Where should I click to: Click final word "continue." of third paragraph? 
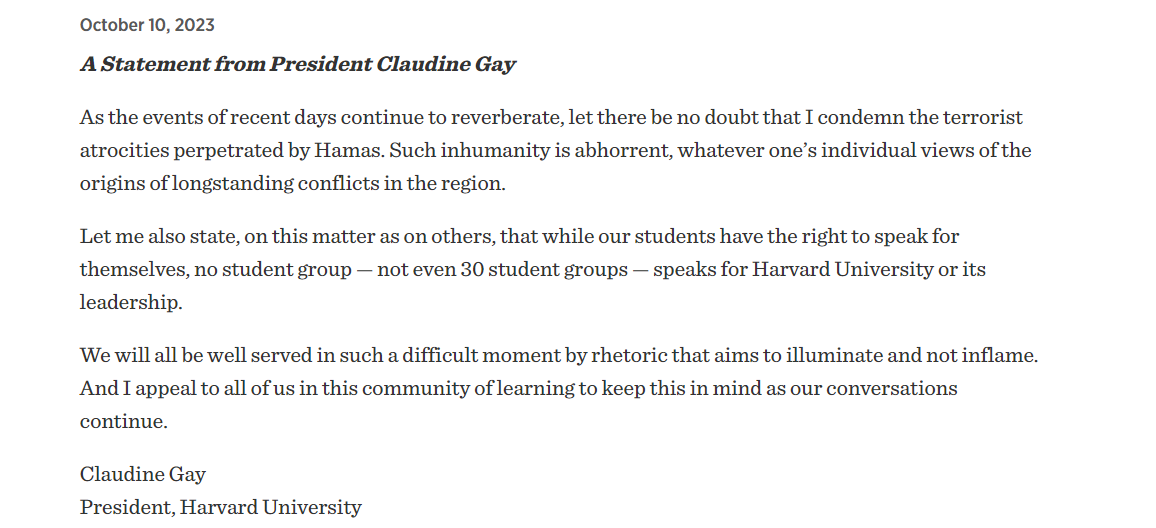pyautogui.click(x=124, y=421)
